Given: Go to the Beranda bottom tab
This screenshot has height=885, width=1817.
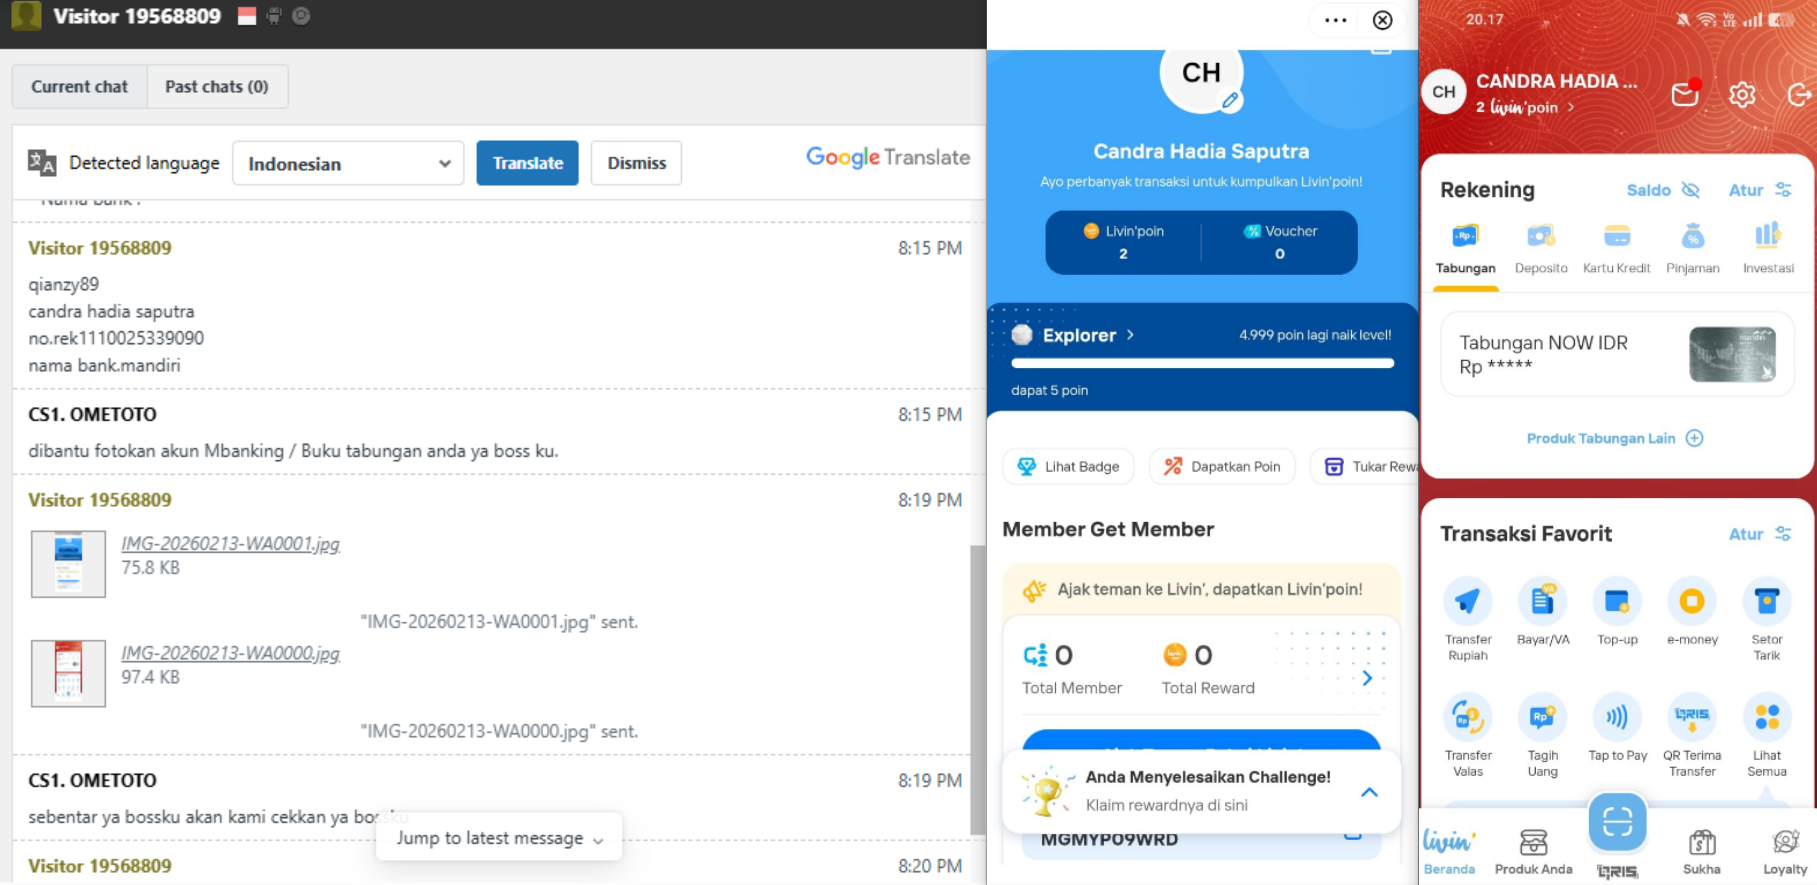Looking at the screenshot, I should (x=1449, y=853).
